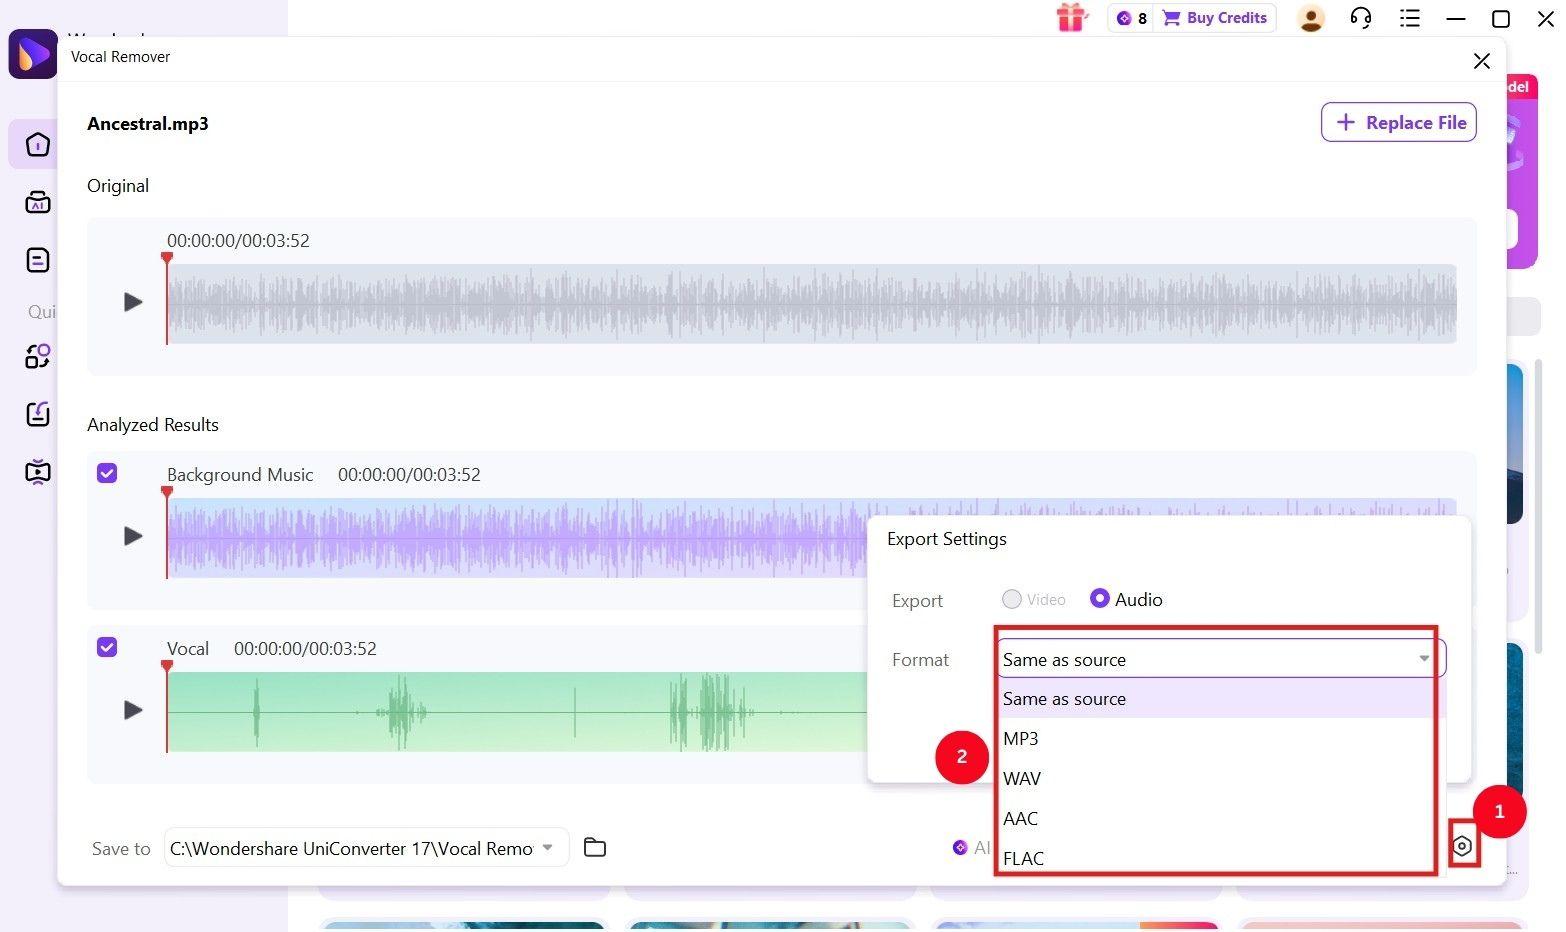Click the UniConverter app logo icon
Screen dimensions: 1566x932
(x=32, y=54)
